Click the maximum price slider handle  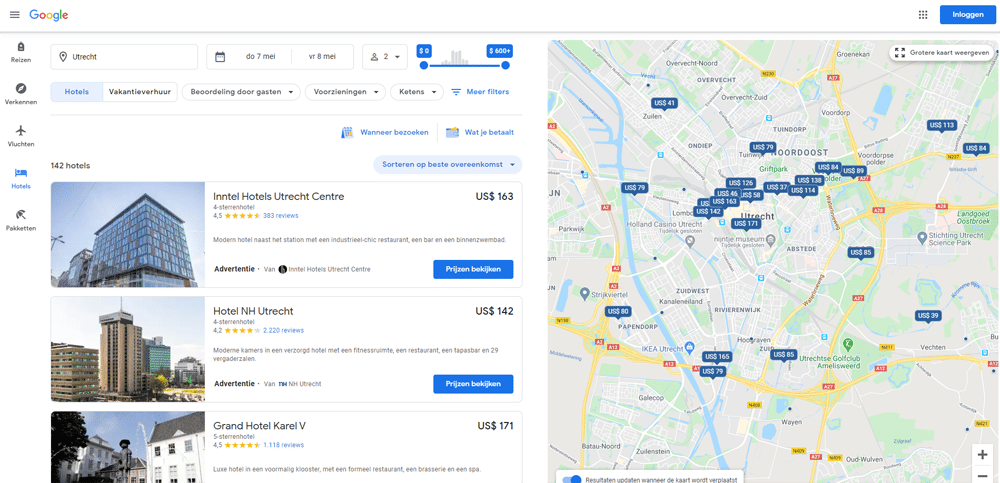506,65
